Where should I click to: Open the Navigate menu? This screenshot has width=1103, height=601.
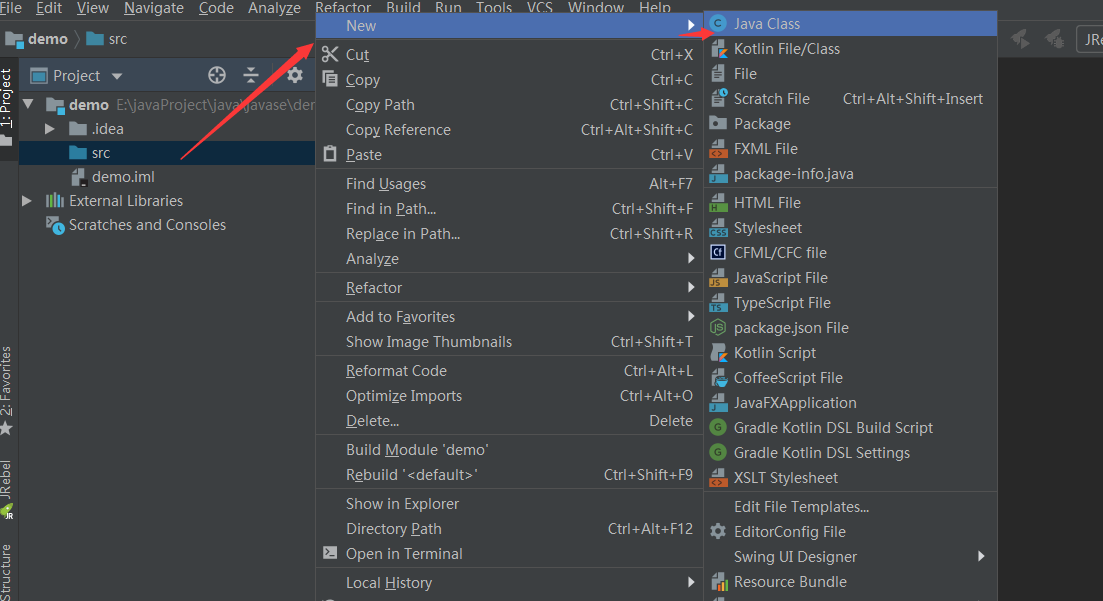(x=153, y=8)
